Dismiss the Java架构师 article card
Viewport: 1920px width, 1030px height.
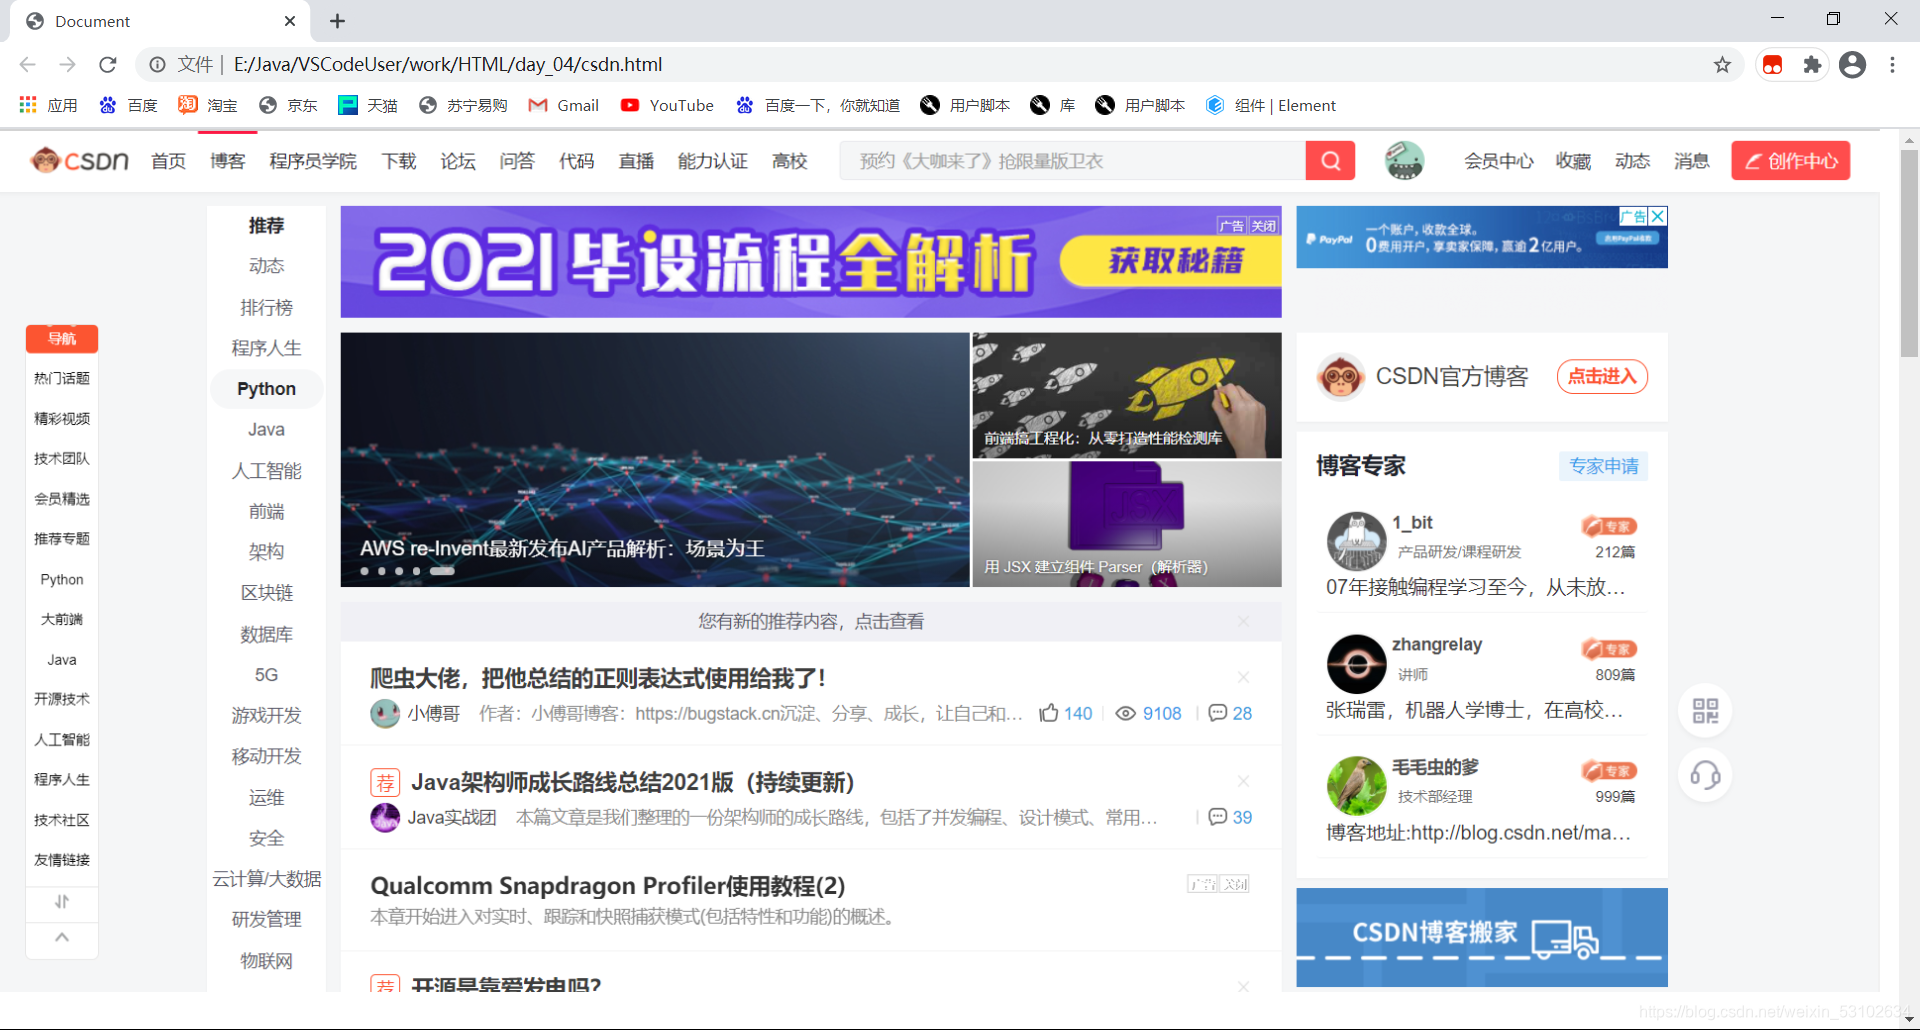[1243, 781]
